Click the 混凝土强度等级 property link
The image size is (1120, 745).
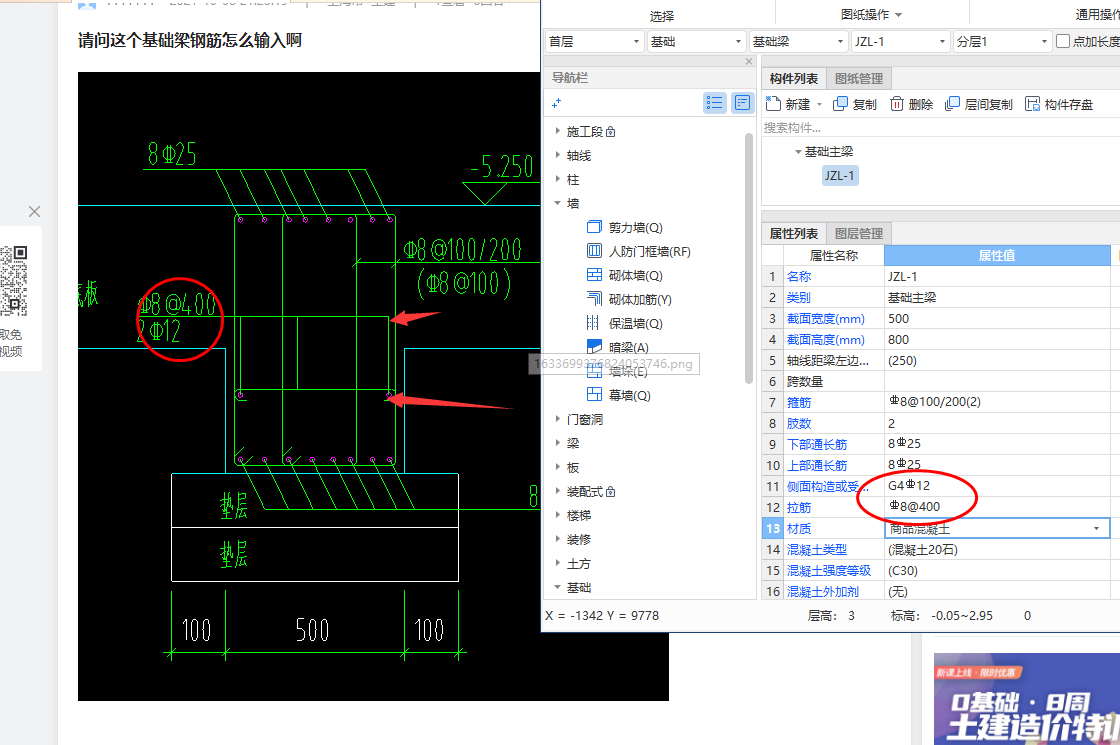coord(829,570)
